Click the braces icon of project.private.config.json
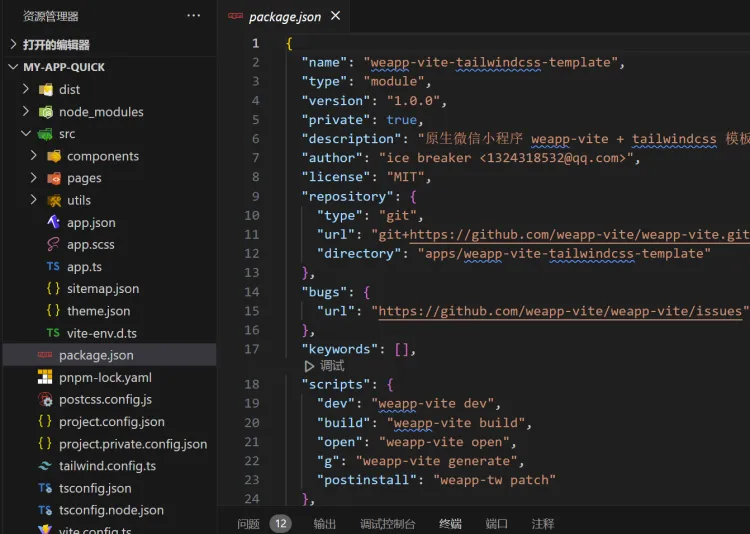Screen dimensions: 750x534 click(x=45, y=444)
